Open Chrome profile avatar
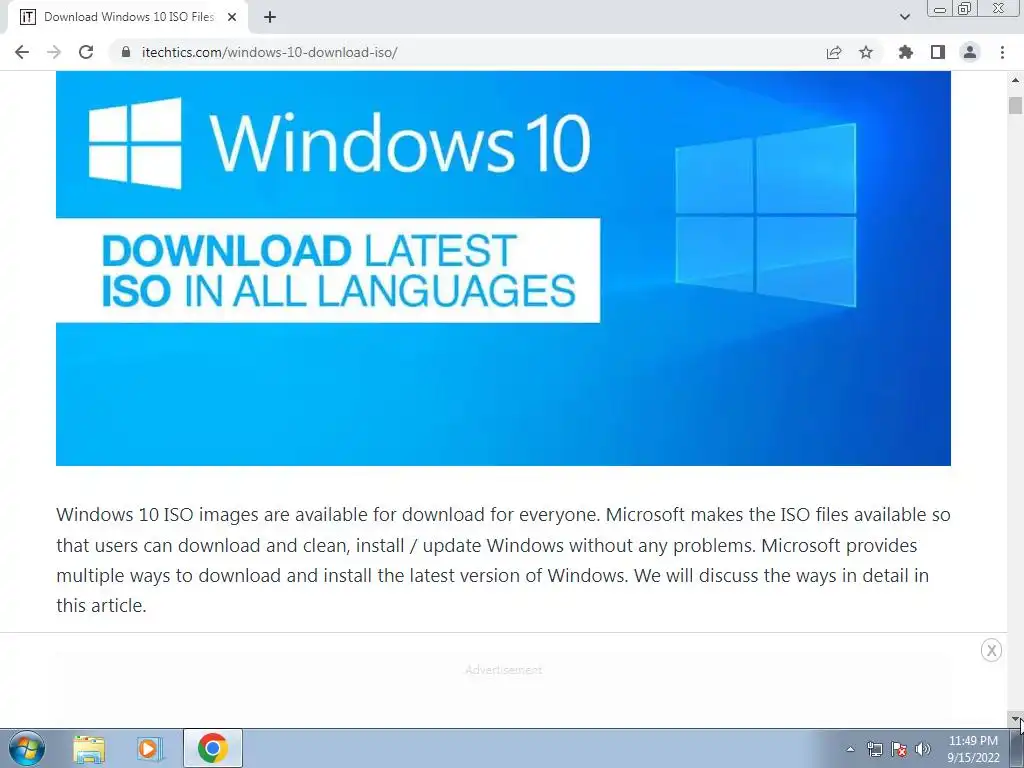 point(970,52)
